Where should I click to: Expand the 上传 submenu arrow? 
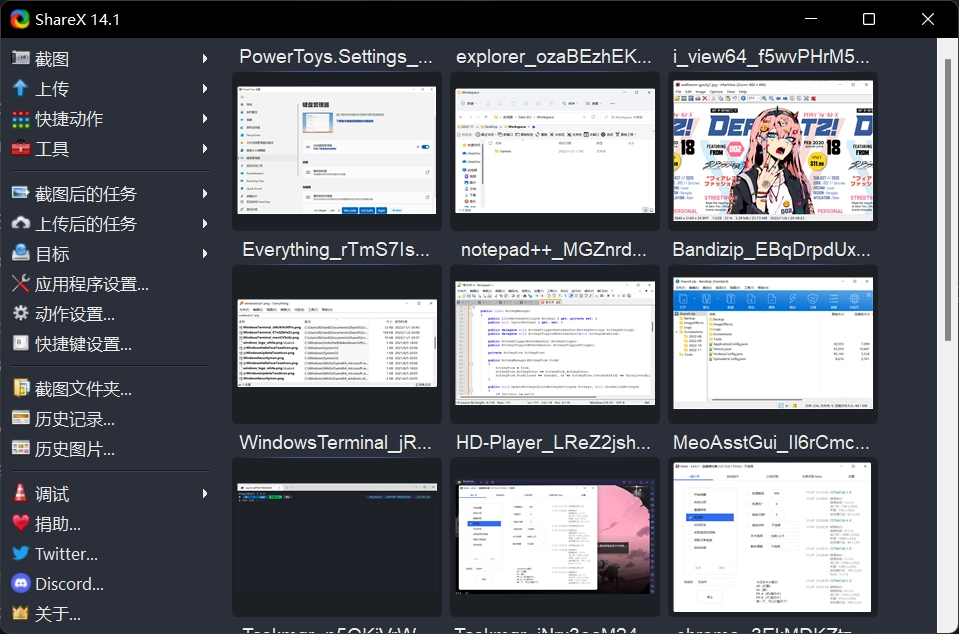pos(205,89)
